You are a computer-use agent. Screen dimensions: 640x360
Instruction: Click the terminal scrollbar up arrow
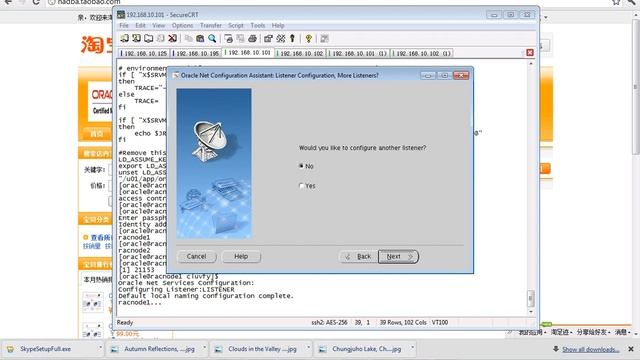[531, 64]
